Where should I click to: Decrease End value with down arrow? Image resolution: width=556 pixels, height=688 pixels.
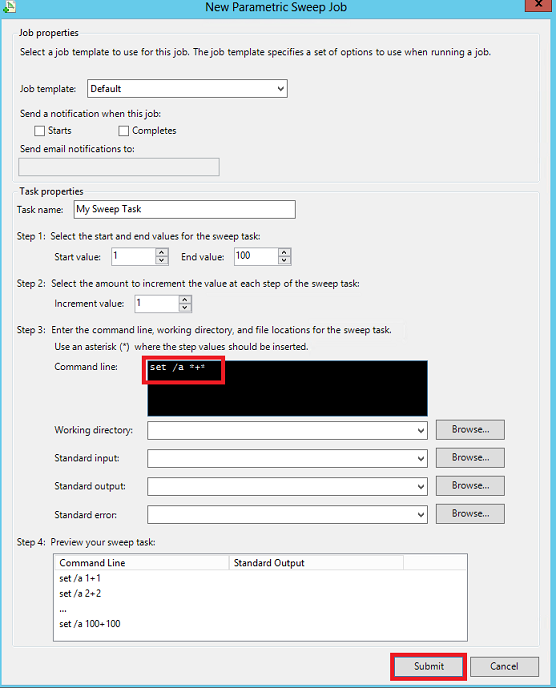tap(284, 260)
